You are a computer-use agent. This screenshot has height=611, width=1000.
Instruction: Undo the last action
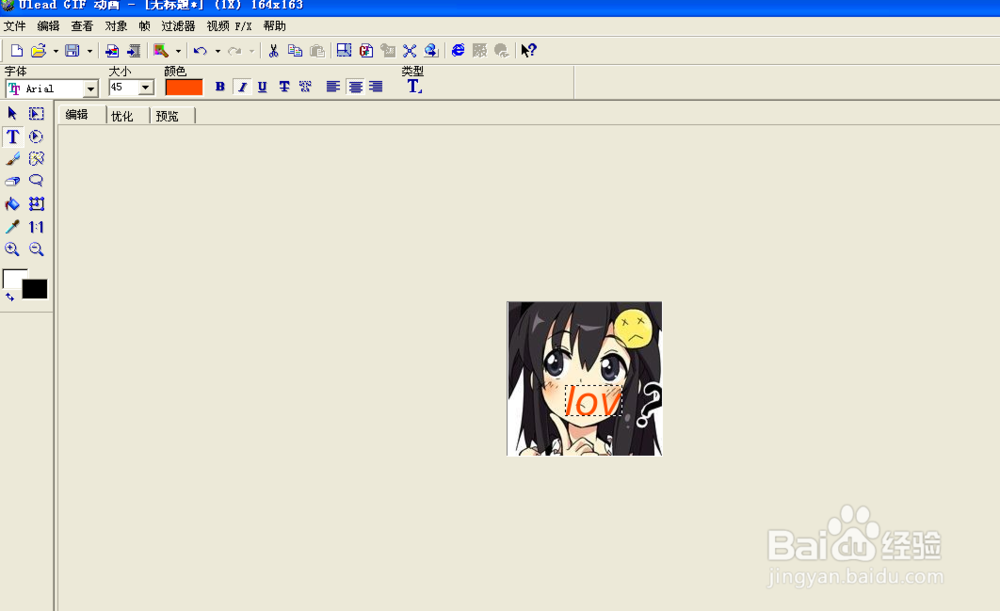click(x=200, y=50)
